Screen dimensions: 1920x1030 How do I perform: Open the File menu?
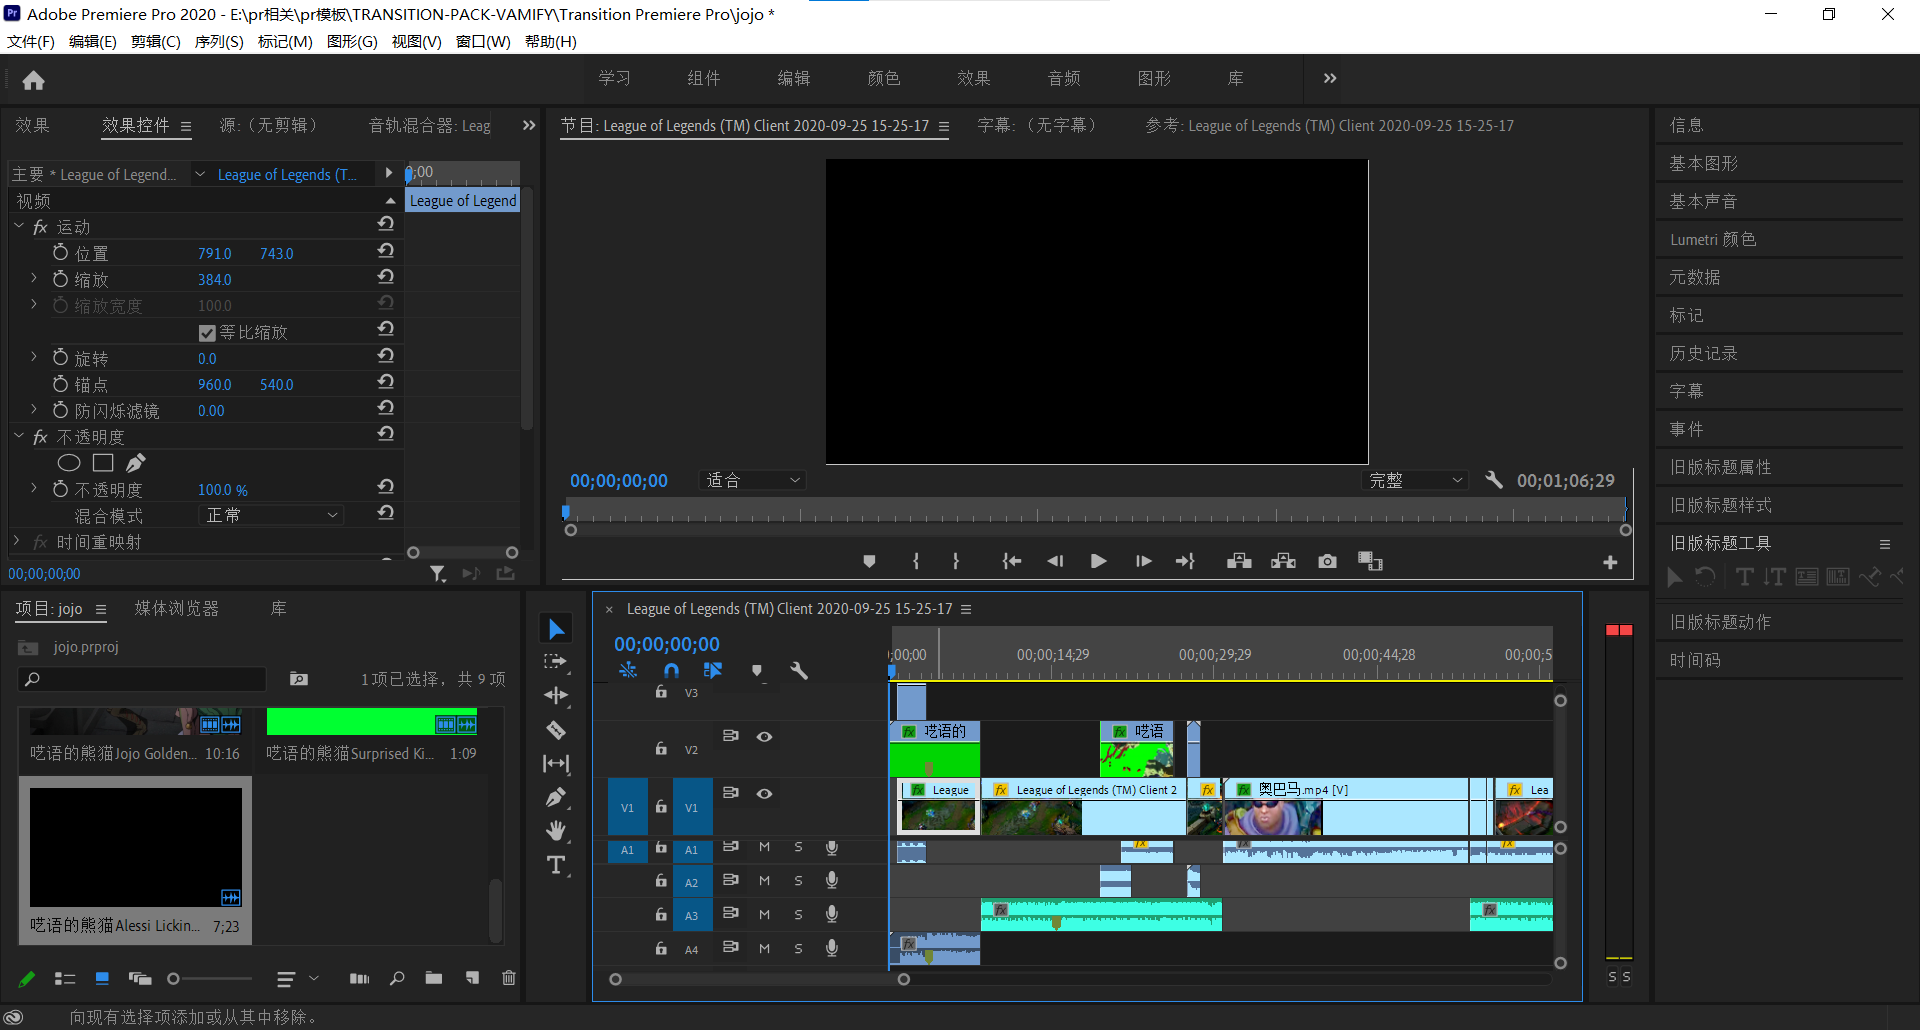tap(31, 42)
